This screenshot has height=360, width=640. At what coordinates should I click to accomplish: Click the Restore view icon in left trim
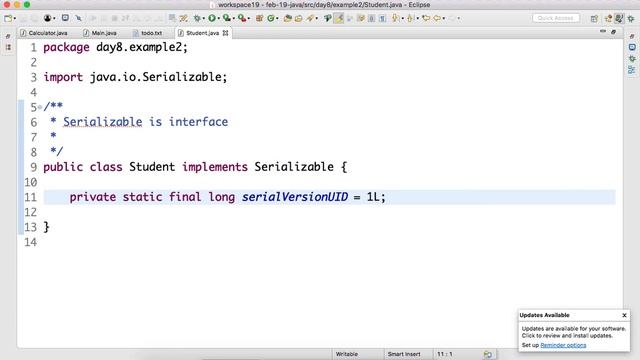pyautogui.click(x=8, y=36)
